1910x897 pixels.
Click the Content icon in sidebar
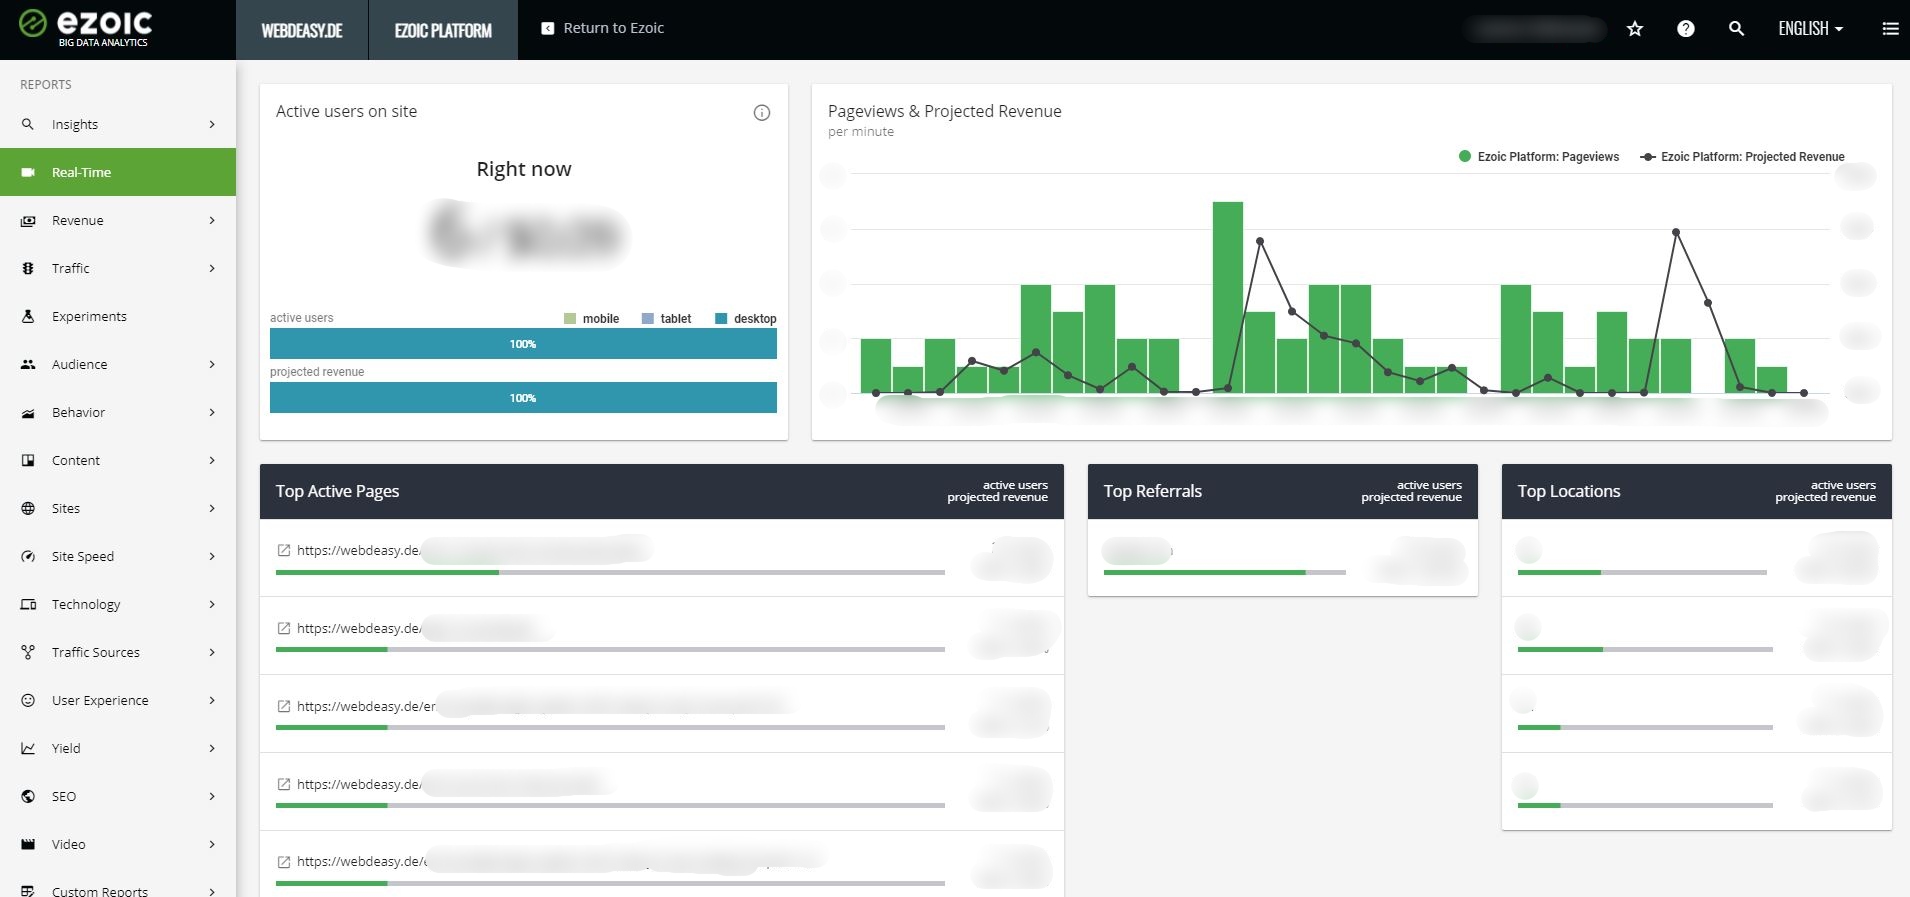point(28,460)
